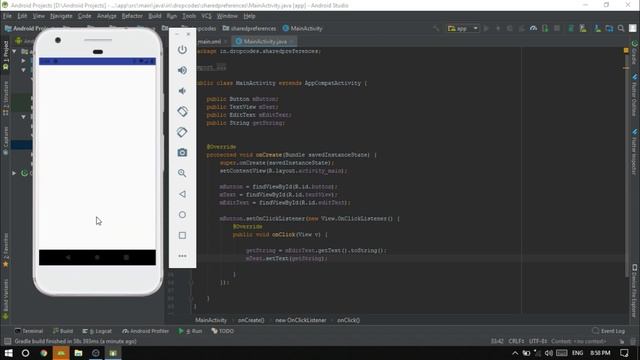Image resolution: width=640 pixels, height=360 pixels.
Task: Tap emulator Overview square control
Action: (x=182, y=235)
